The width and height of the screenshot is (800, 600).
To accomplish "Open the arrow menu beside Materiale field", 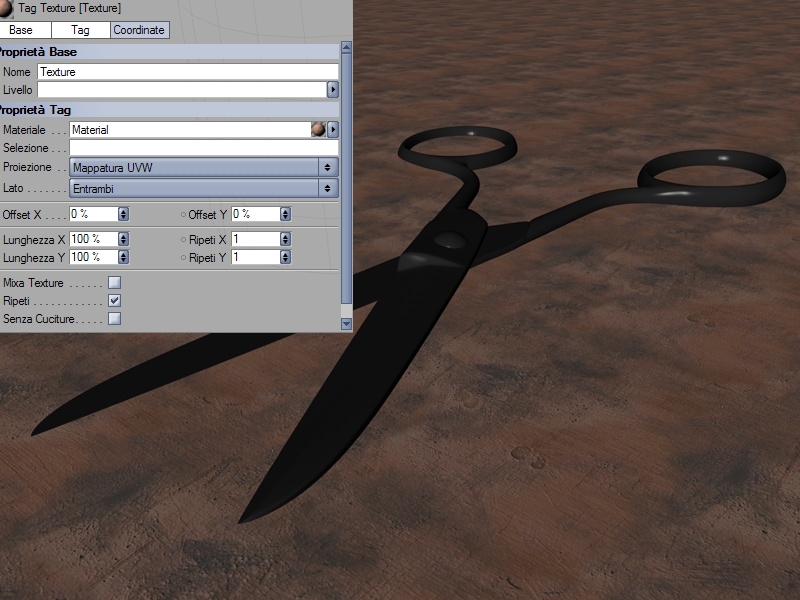I will (333, 130).
